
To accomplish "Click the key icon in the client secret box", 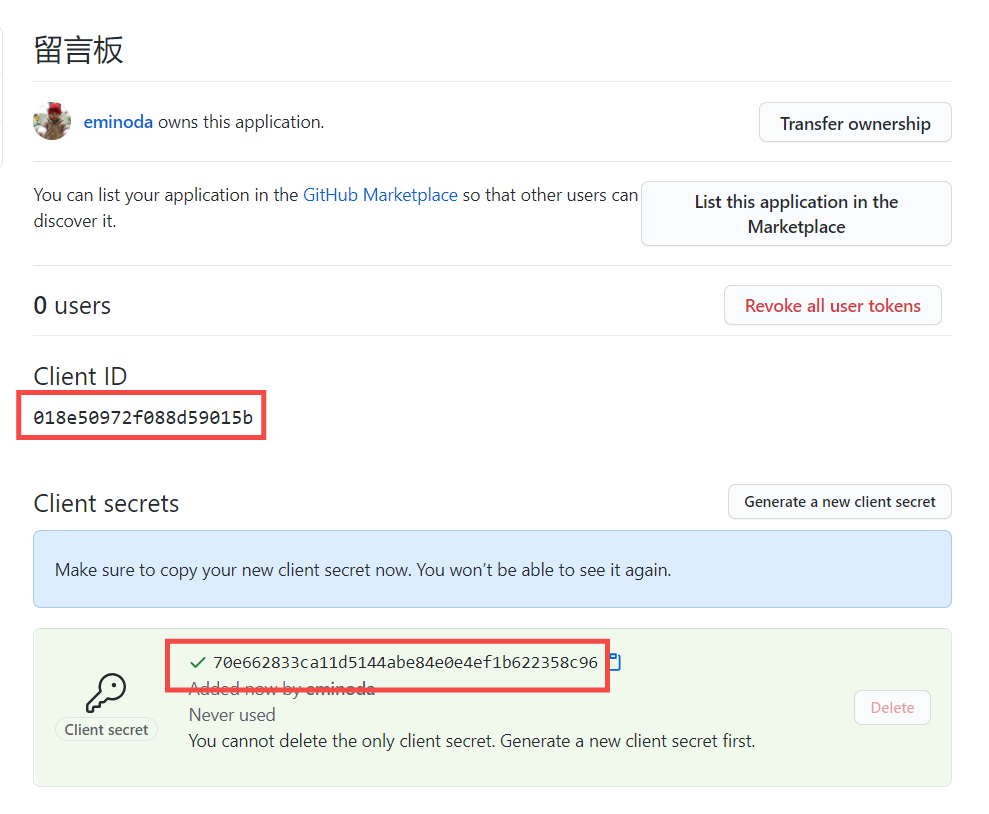I will (106, 691).
